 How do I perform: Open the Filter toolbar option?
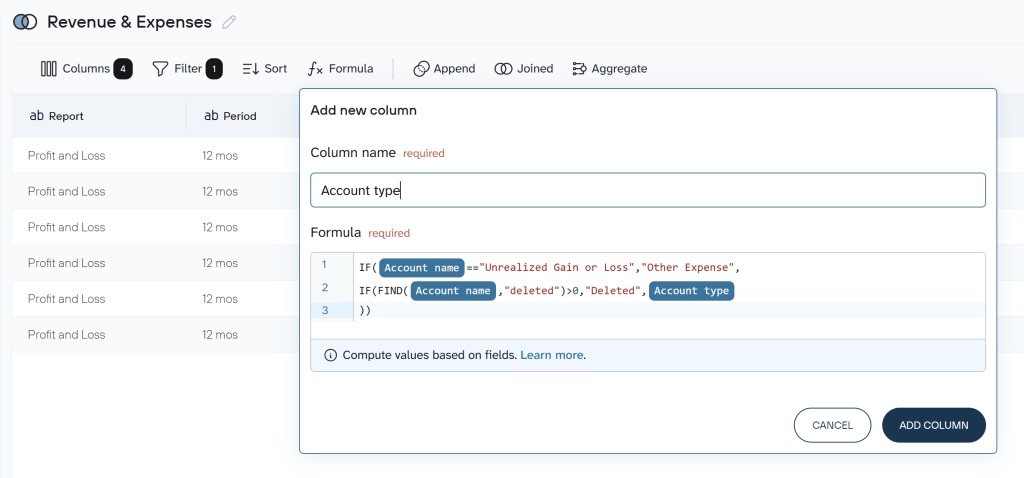tap(187, 69)
